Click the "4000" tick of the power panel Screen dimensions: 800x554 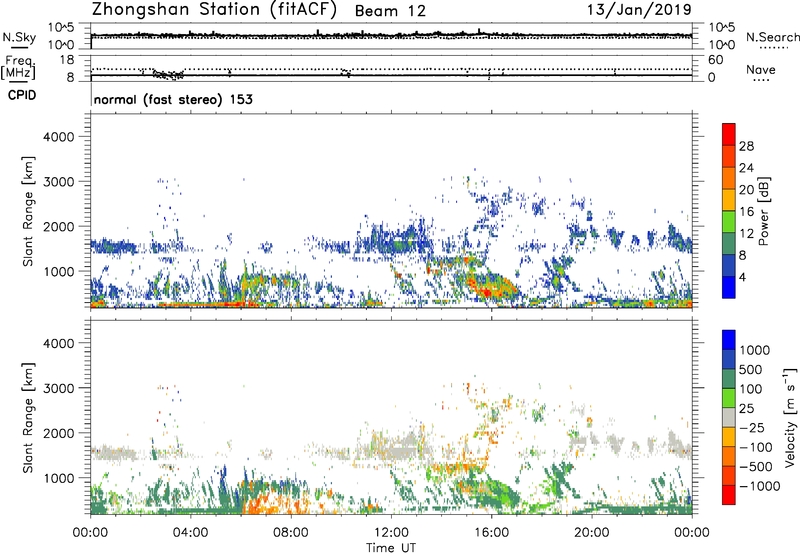(59, 137)
